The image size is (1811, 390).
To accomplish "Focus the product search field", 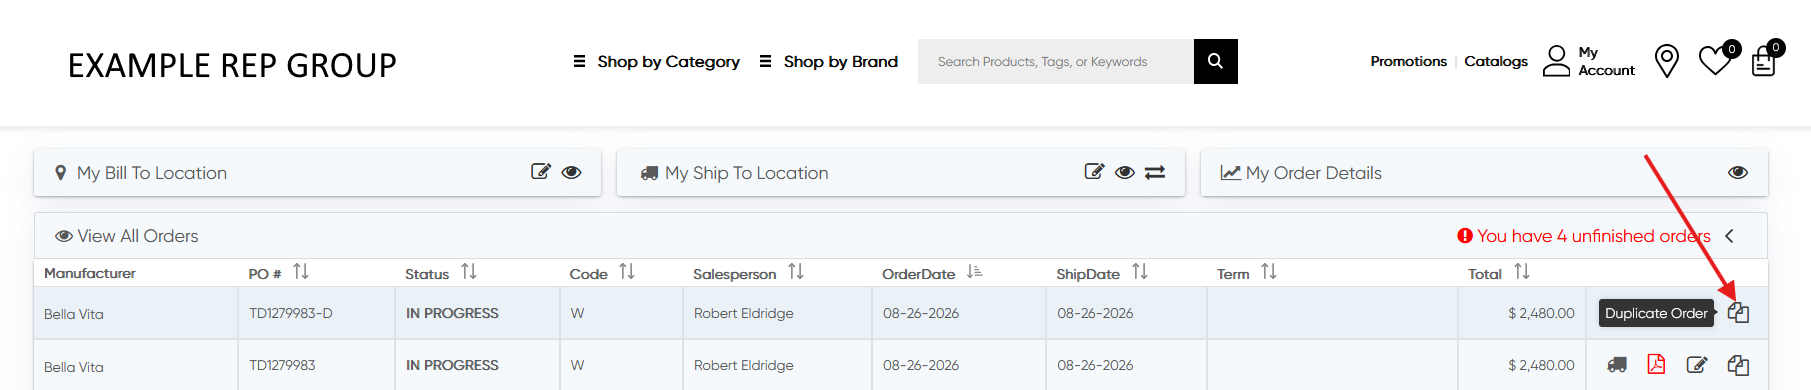I will point(1056,61).
